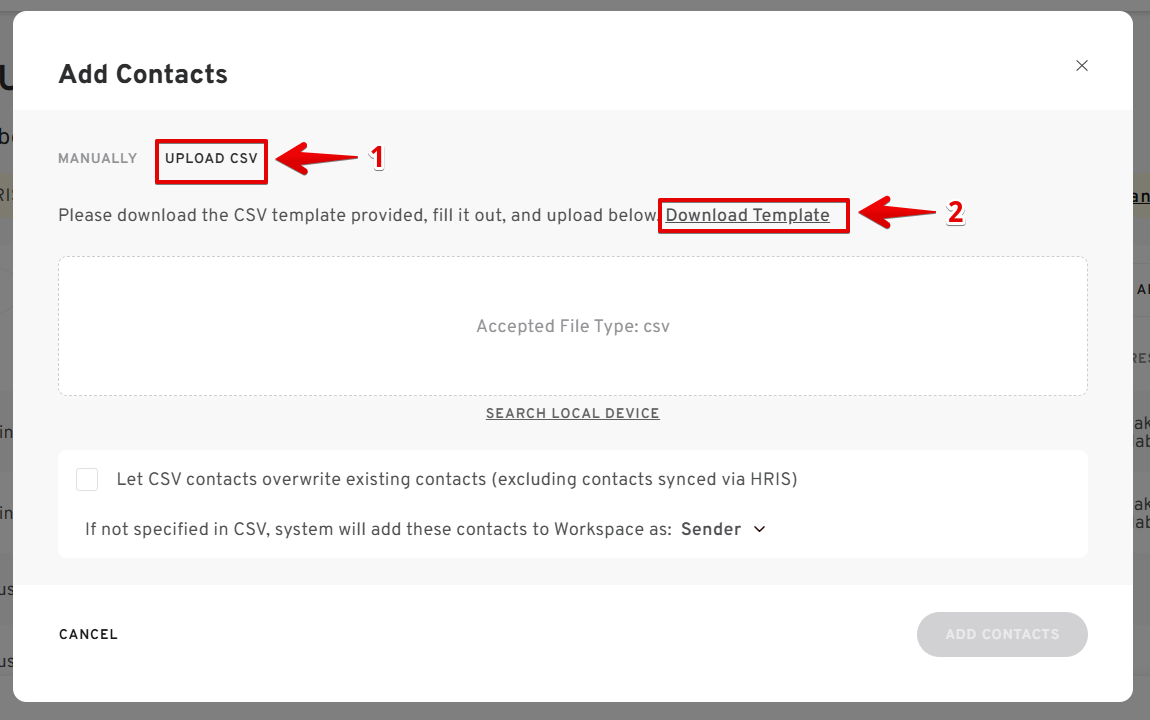Enable the overwrite existing contacts checkbox

[87, 480]
